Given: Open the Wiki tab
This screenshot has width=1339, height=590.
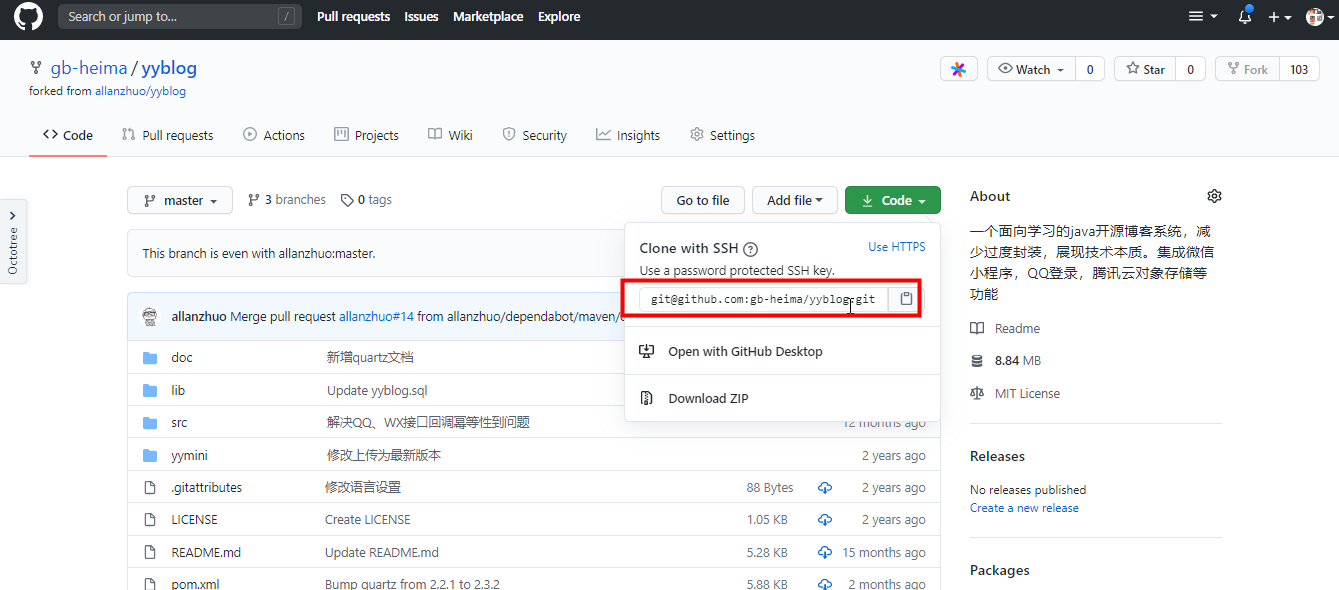Looking at the screenshot, I should 450,135.
